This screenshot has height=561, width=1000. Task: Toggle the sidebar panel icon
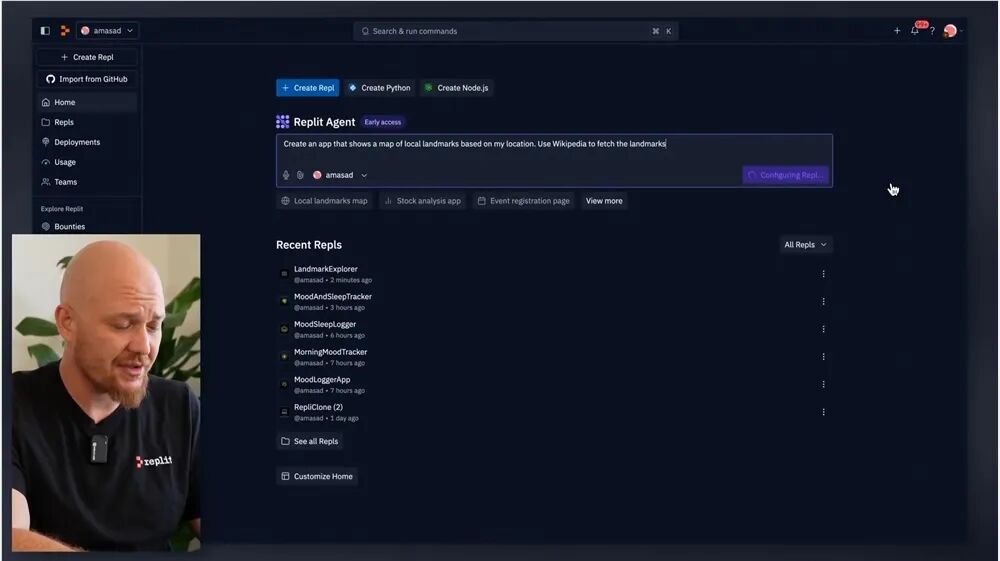[45, 31]
